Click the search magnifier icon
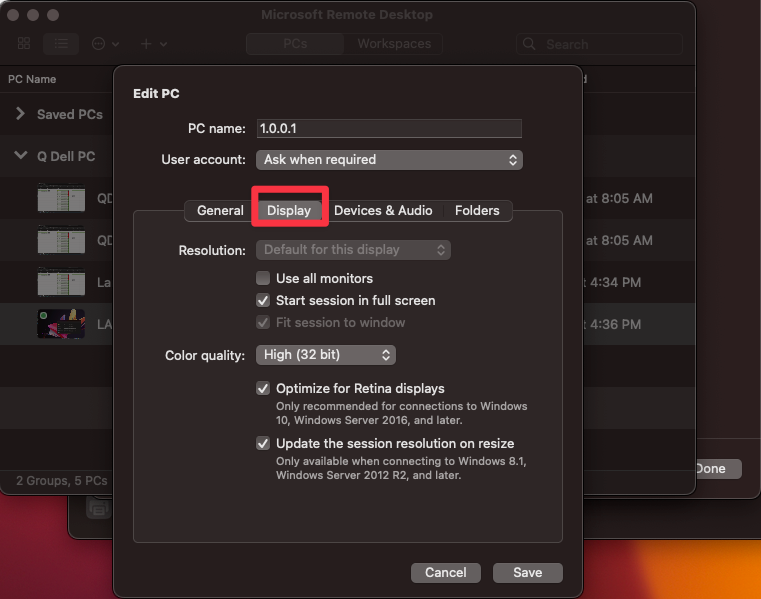The height and width of the screenshot is (599, 761). pos(529,44)
